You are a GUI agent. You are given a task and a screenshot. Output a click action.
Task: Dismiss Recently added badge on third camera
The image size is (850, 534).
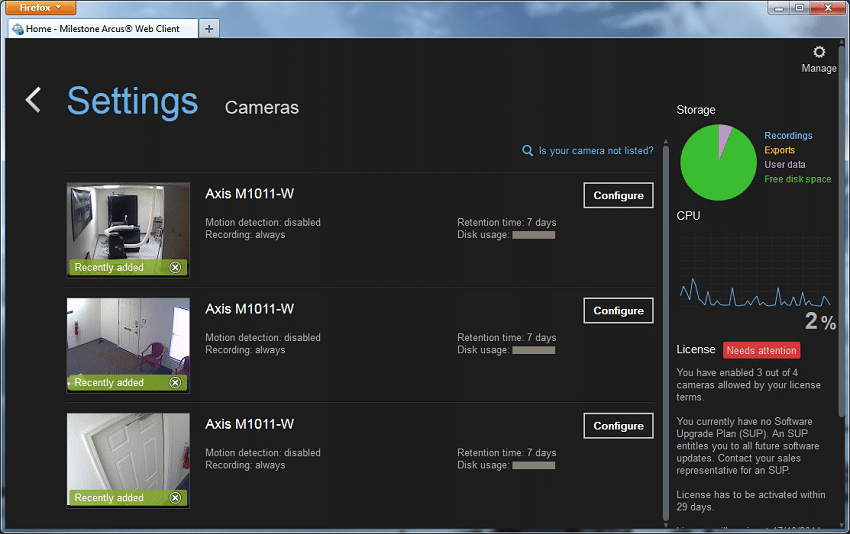coord(175,498)
